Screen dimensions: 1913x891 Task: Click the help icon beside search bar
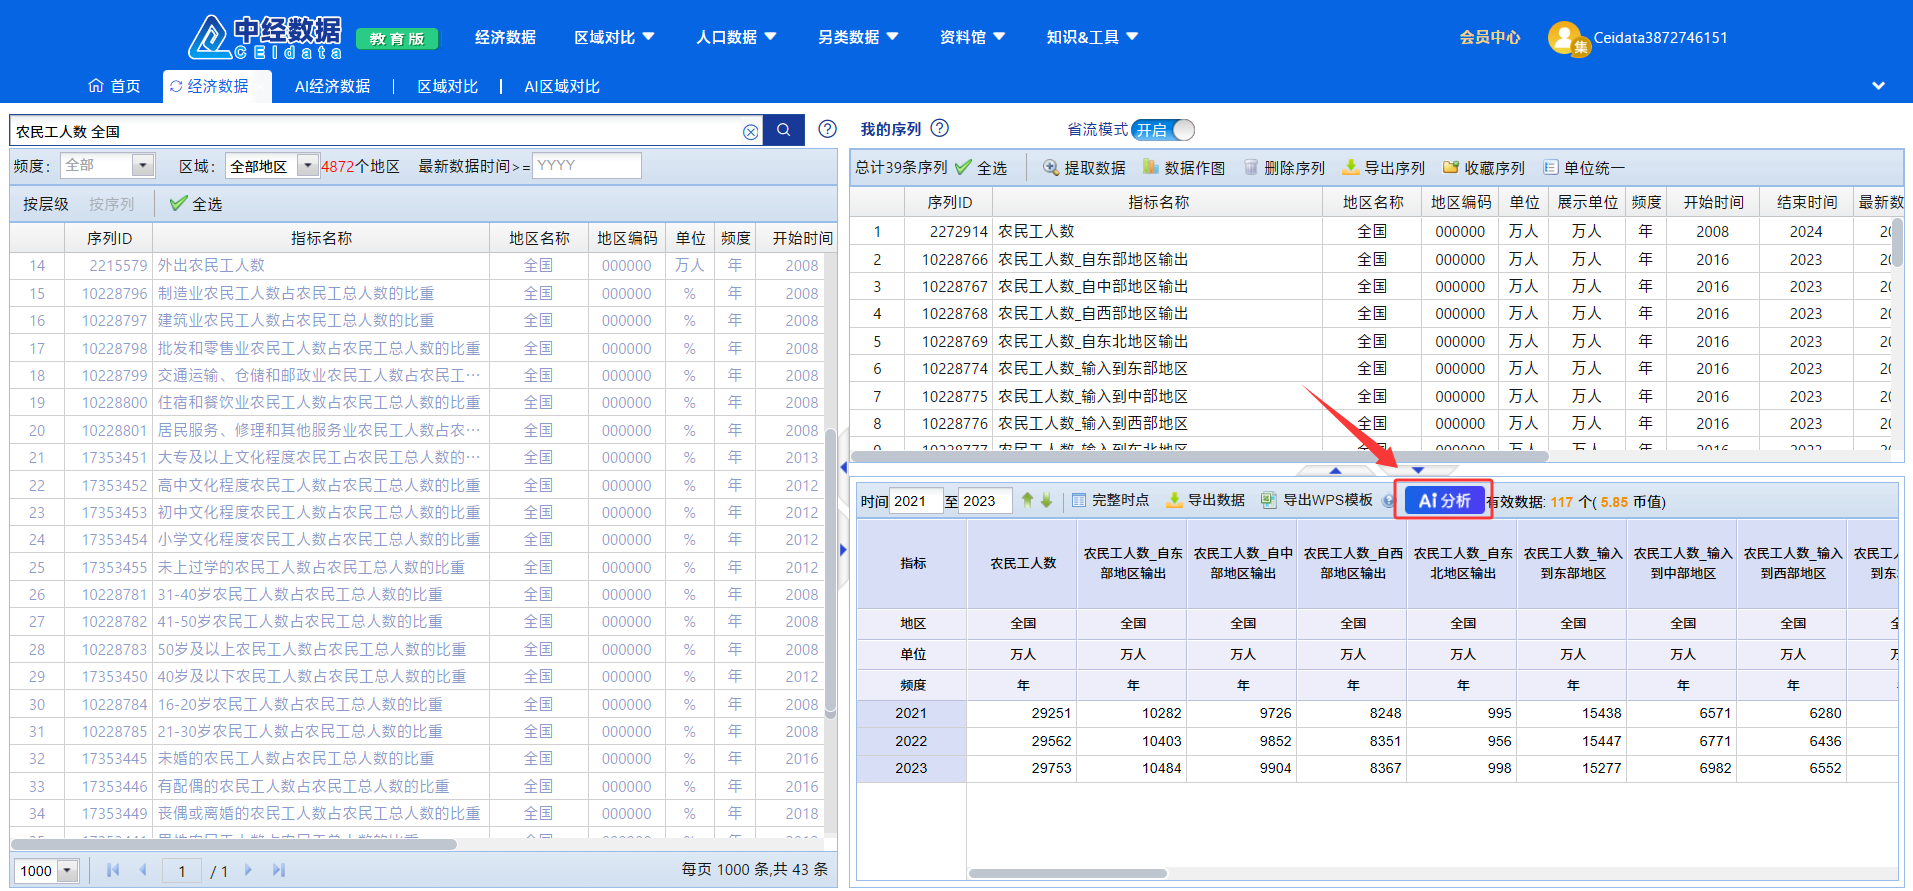(x=827, y=129)
